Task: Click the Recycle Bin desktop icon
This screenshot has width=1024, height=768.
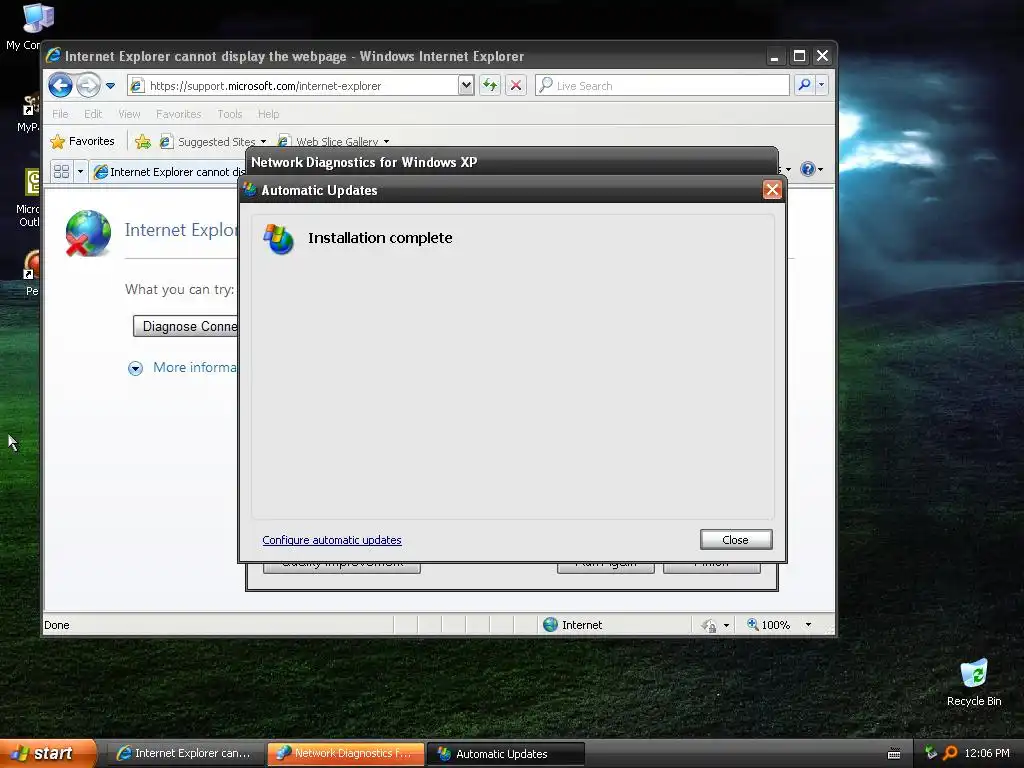Action: pos(974,682)
